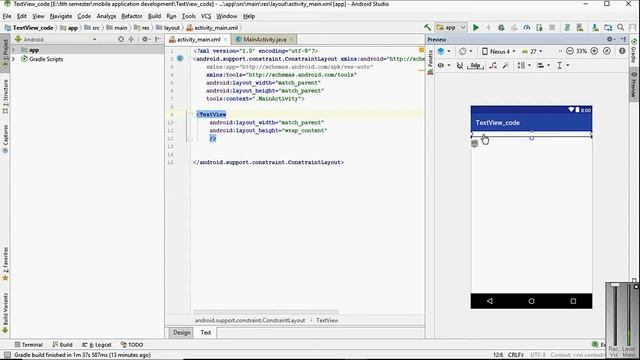Open the Nexus 4 device dropdown
640x360 pixels.
[x=499, y=51]
